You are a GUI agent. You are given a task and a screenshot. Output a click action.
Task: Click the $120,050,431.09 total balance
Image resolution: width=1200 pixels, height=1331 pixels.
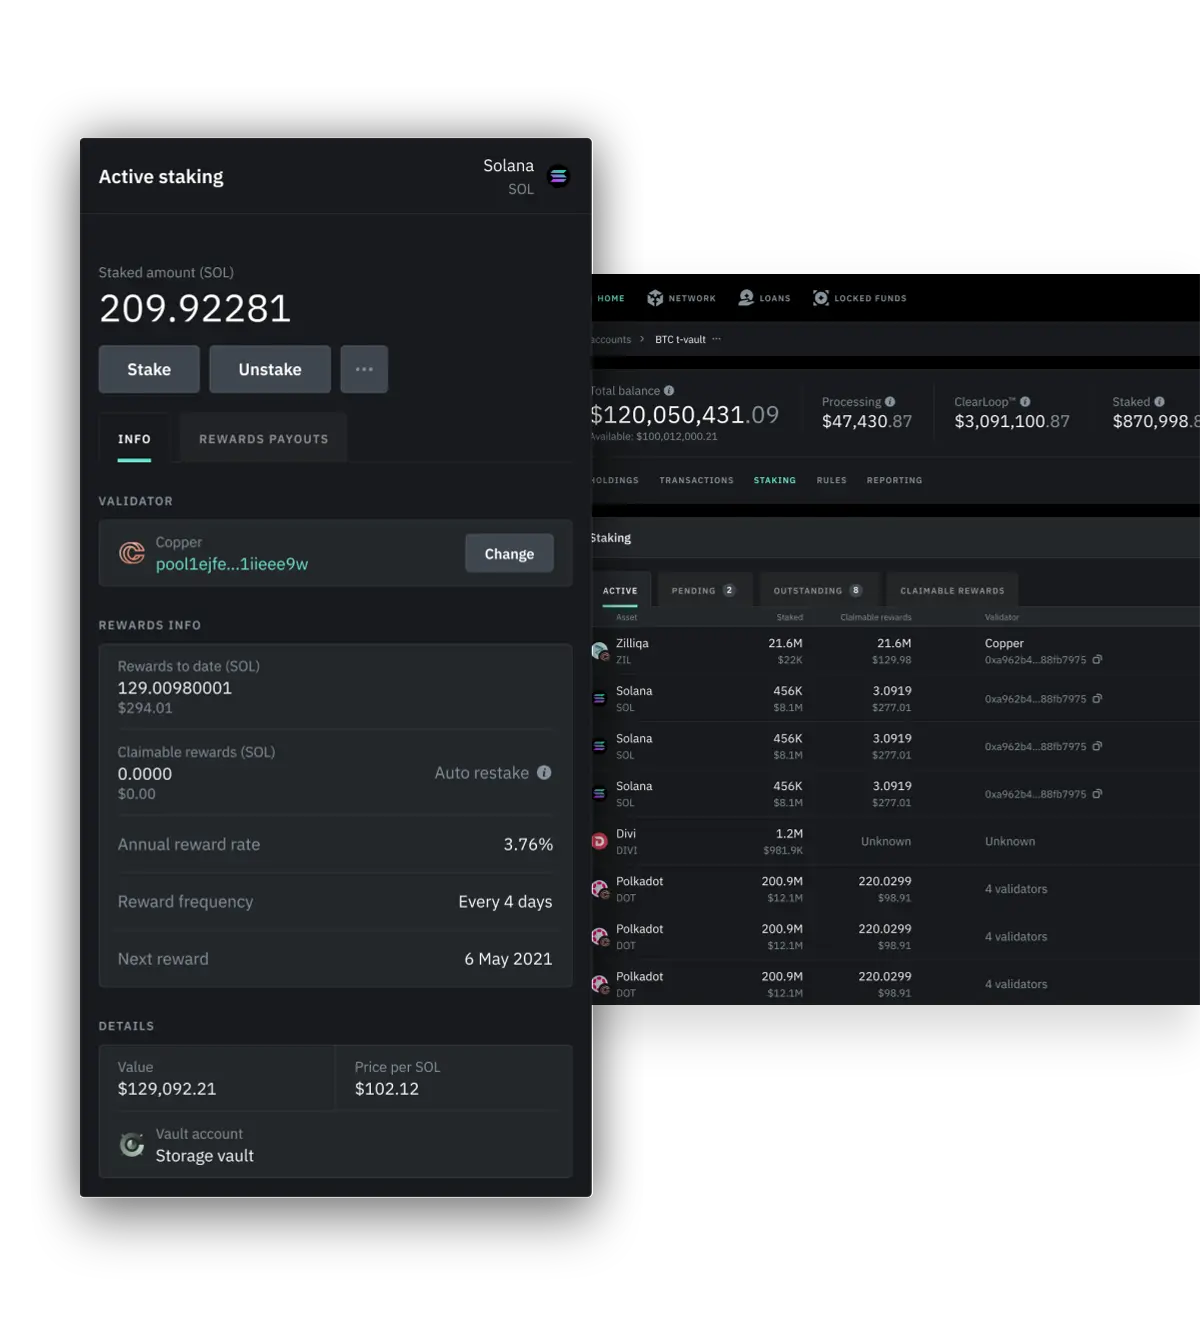click(685, 415)
